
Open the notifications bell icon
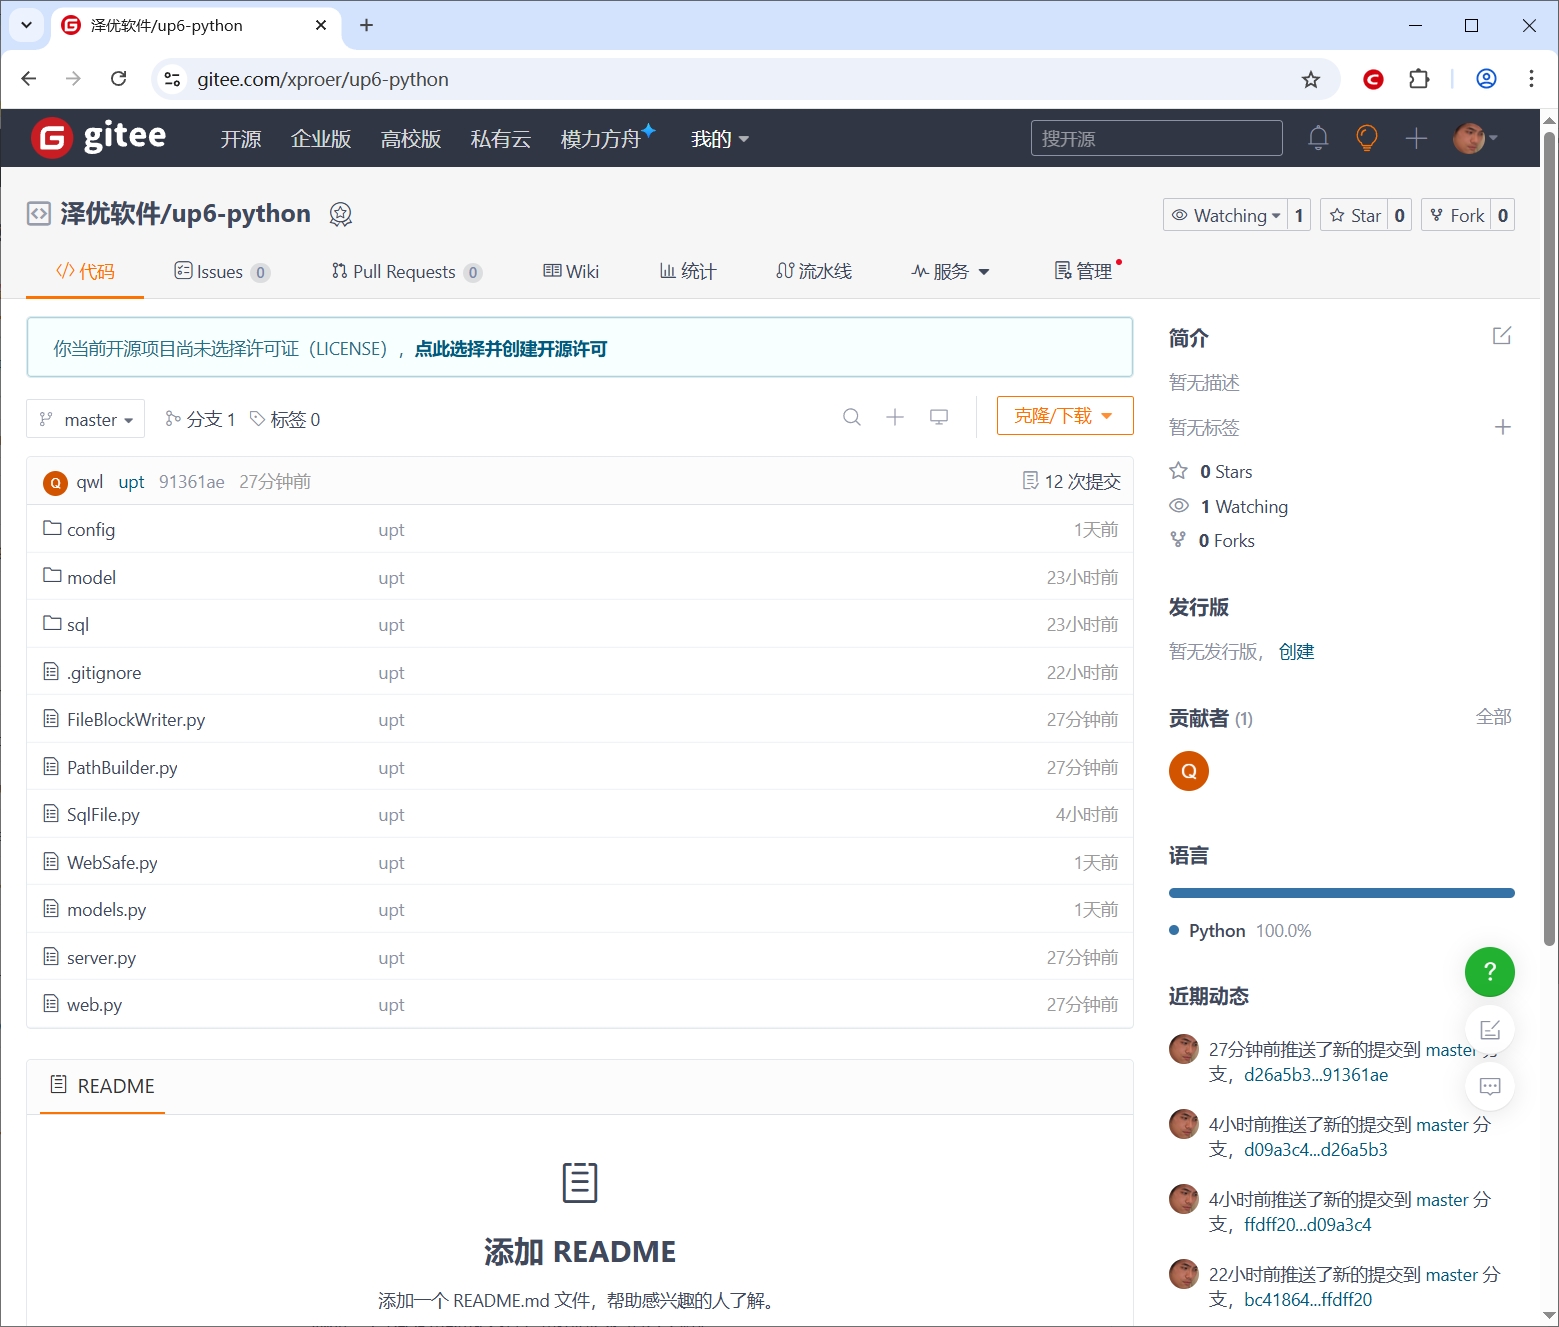coord(1318,138)
